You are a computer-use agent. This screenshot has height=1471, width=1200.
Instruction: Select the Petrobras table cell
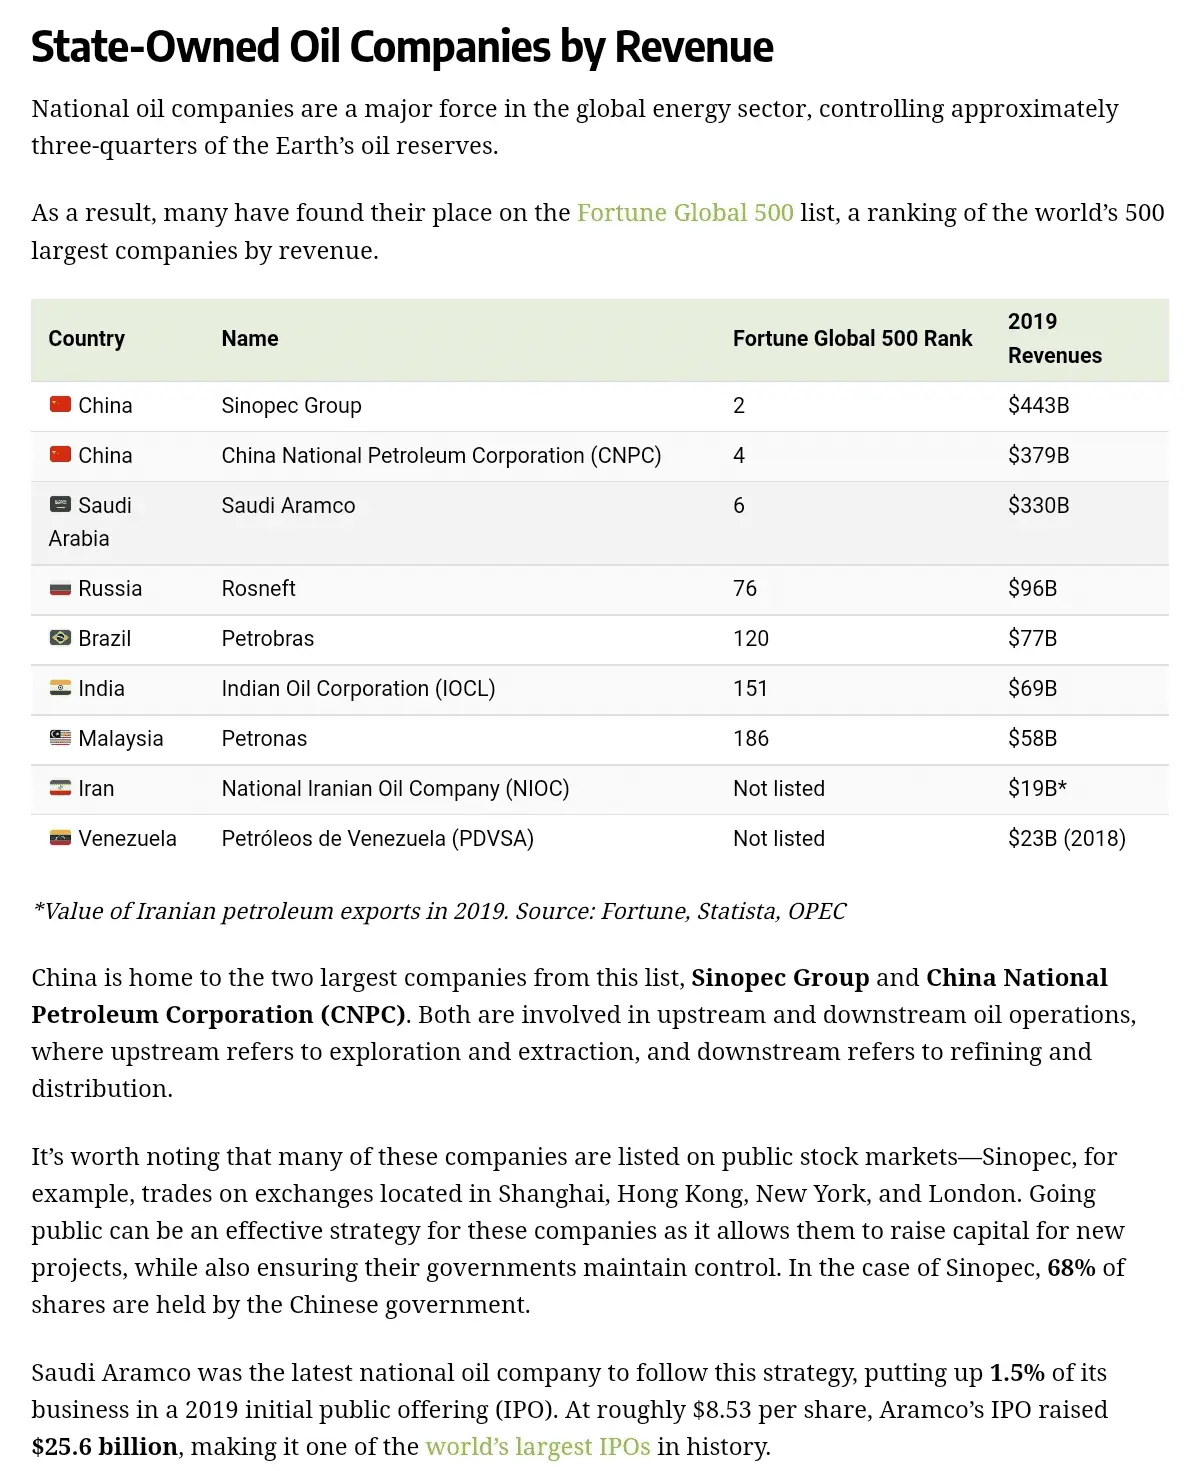click(x=268, y=639)
